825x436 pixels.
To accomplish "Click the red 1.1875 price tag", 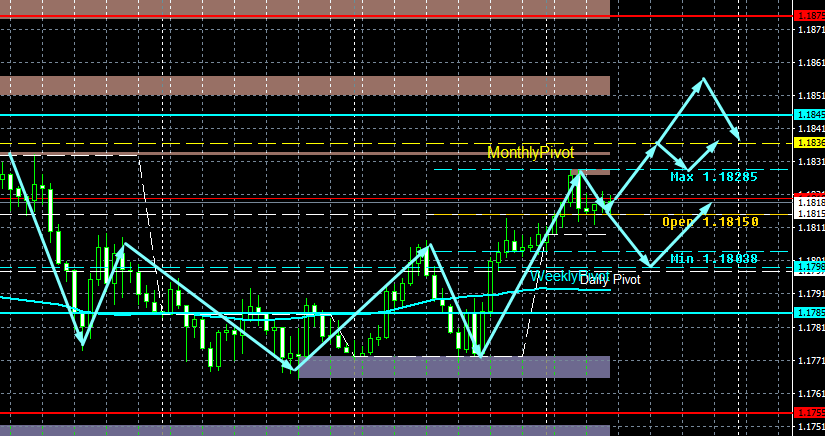I will click(809, 16).
